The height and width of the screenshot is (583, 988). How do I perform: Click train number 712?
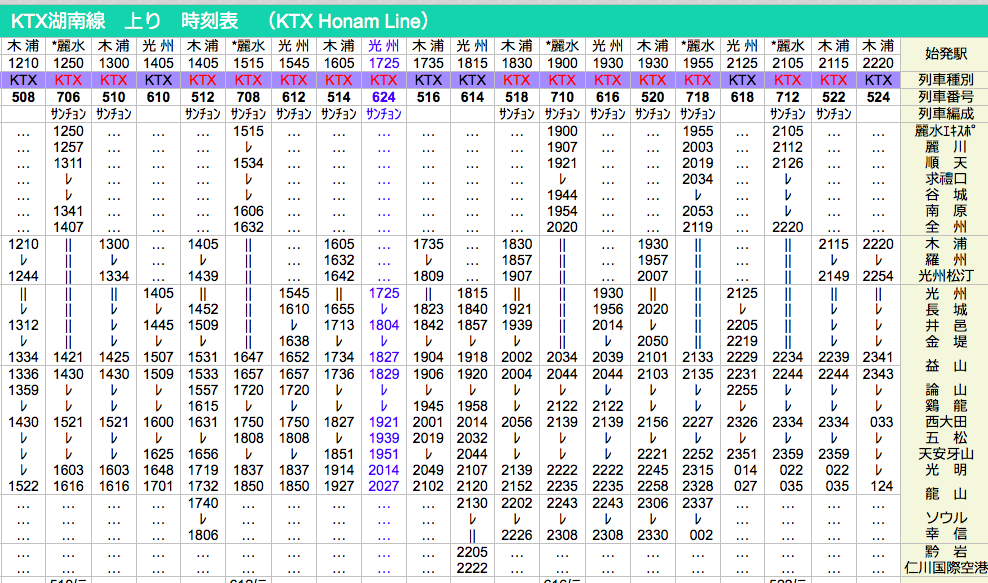[x=788, y=97]
